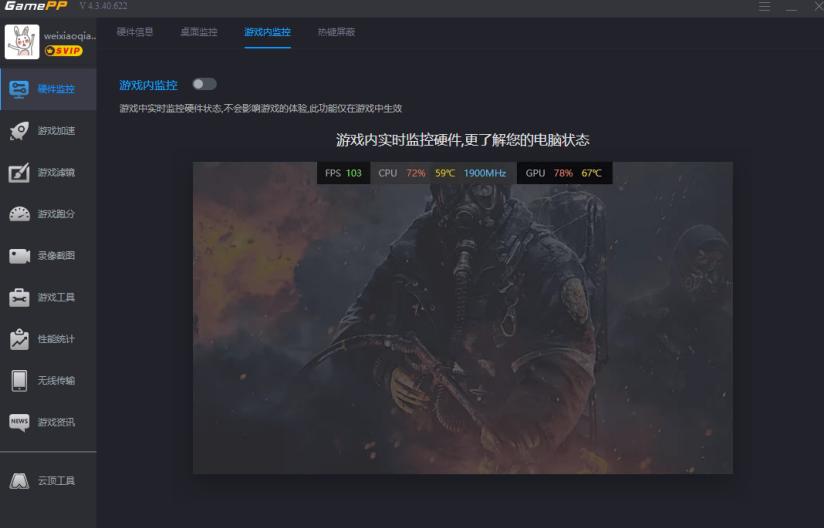Click the FPS 103 overlay readout

coord(343,173)
